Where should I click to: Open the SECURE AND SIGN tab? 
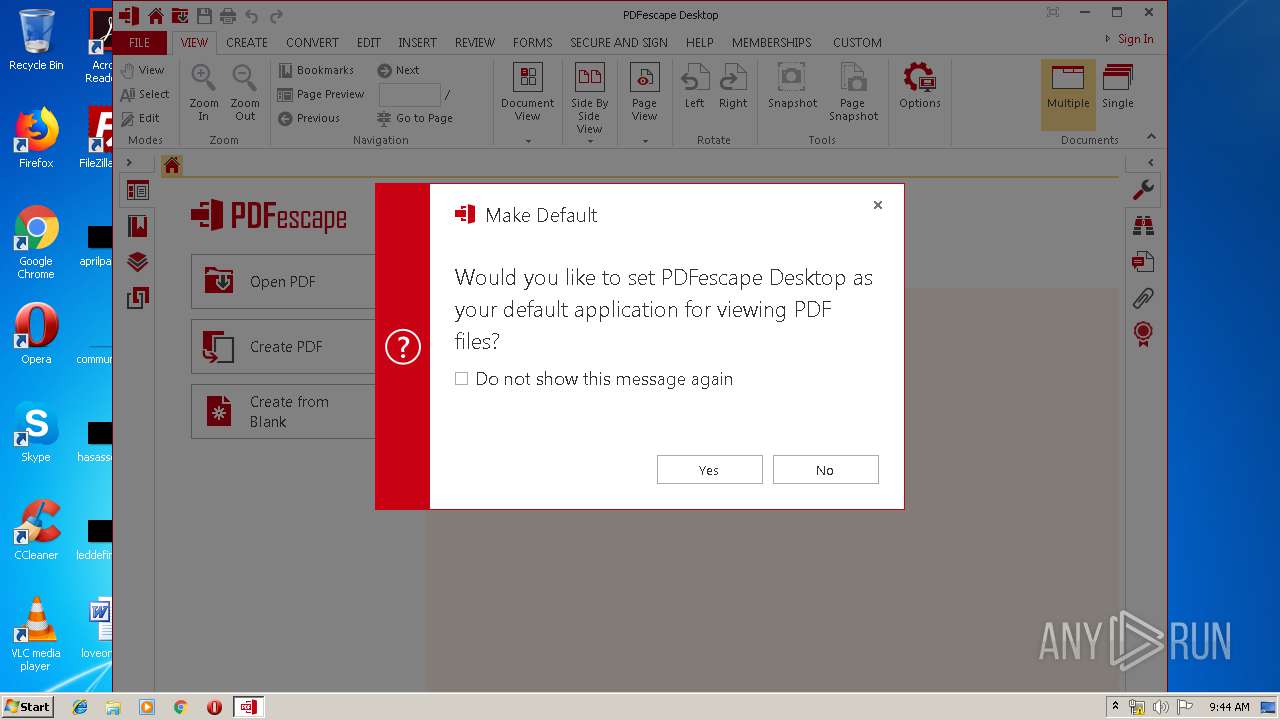(x=619, y=42)
